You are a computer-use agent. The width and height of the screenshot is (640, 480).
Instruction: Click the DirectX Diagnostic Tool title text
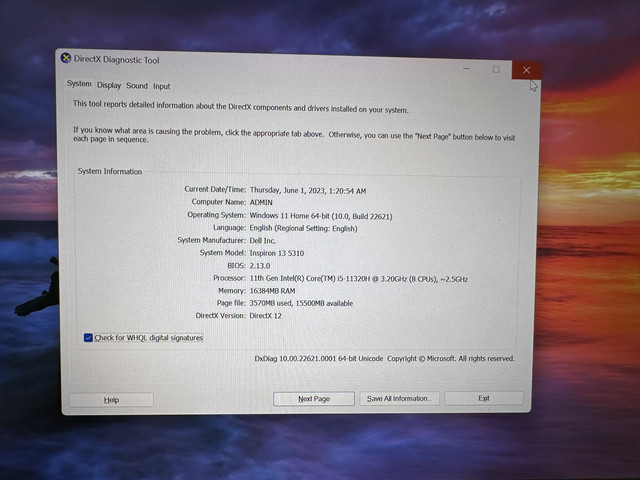pos(116,60)
